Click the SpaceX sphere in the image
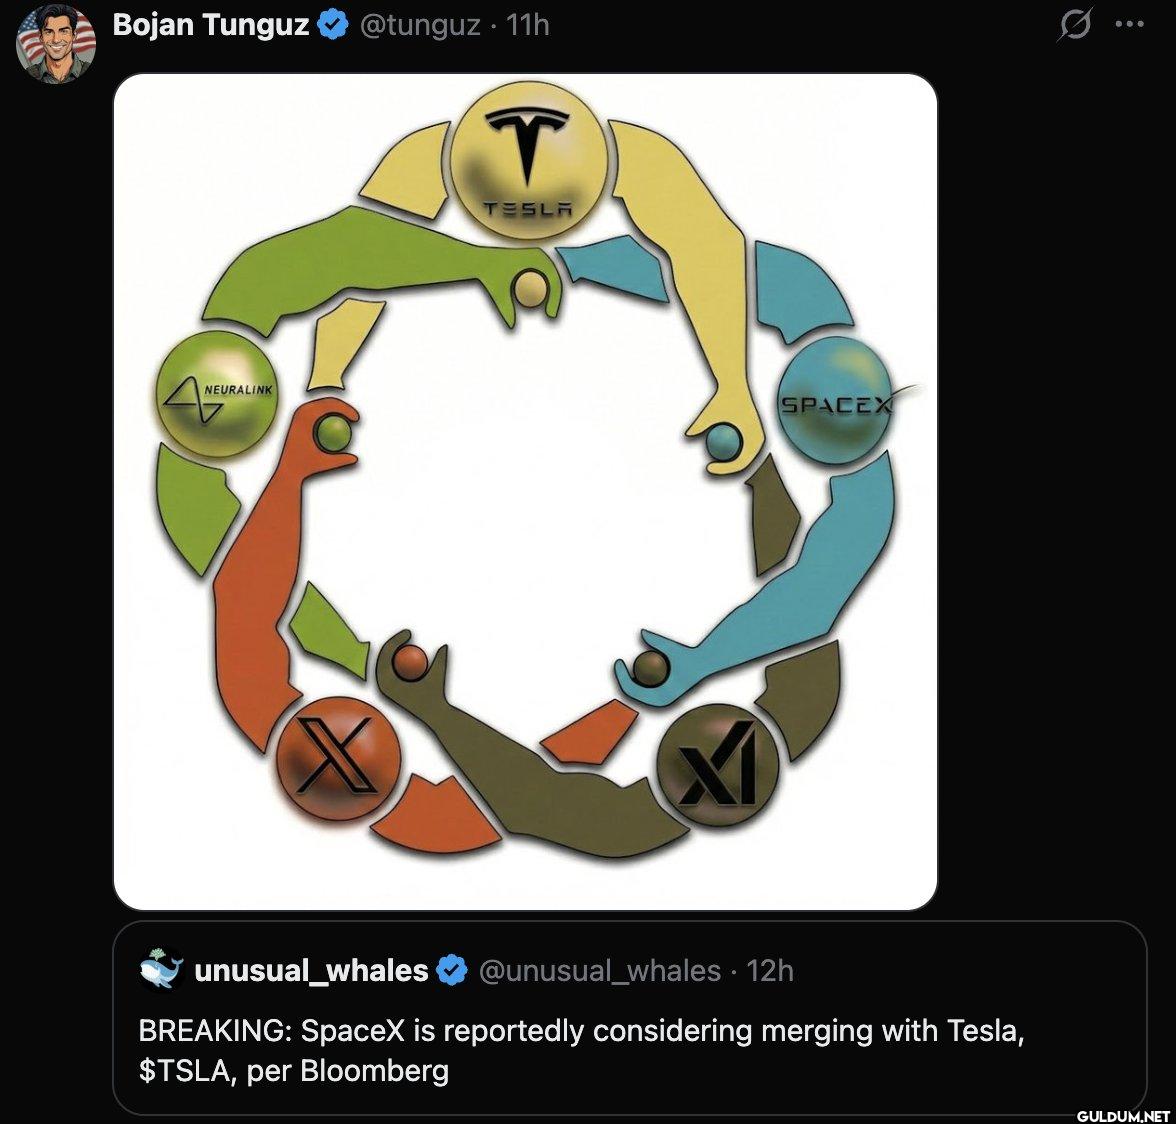Viewport: 1176px width, 1124px height. click(836, 400)
